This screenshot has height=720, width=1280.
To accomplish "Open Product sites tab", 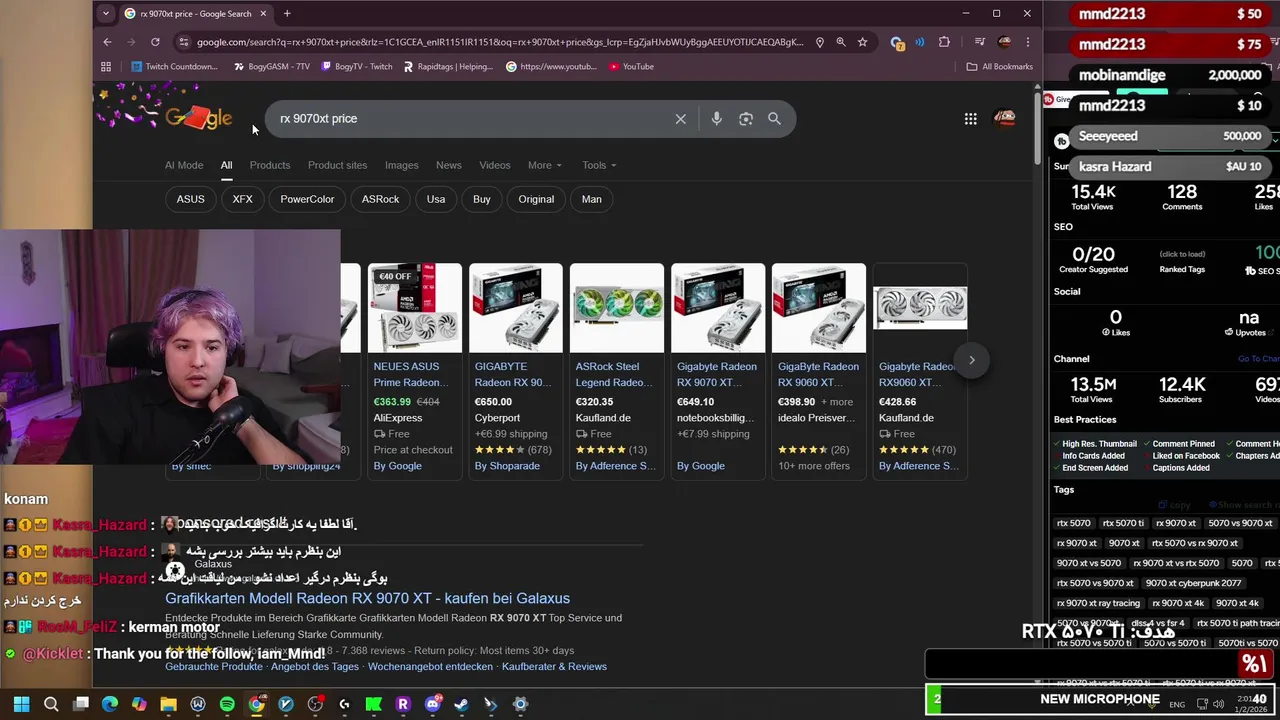I will (x=337, y=165).
